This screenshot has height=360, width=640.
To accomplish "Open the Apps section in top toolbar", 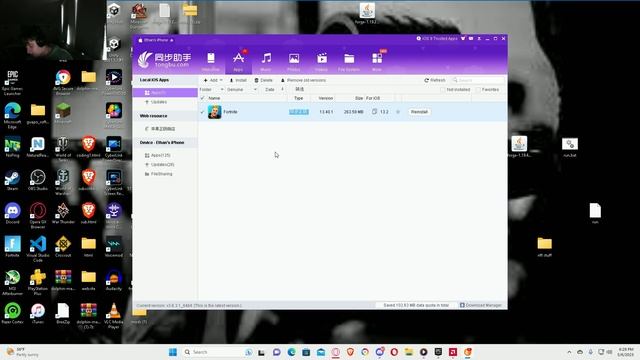I will click(x=238, y=61).
